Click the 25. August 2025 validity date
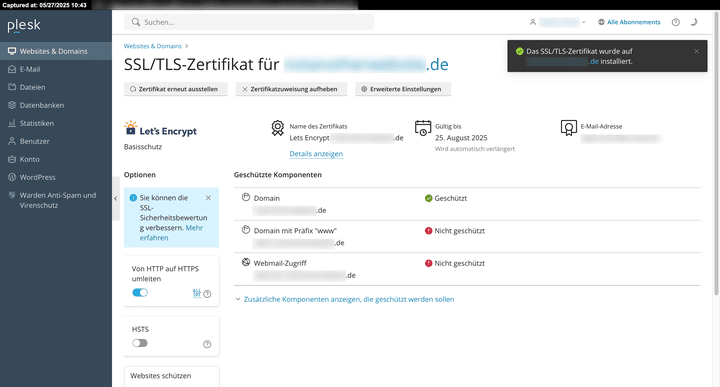The height and width of the screenshot is (387, 720). coord(461,138)
